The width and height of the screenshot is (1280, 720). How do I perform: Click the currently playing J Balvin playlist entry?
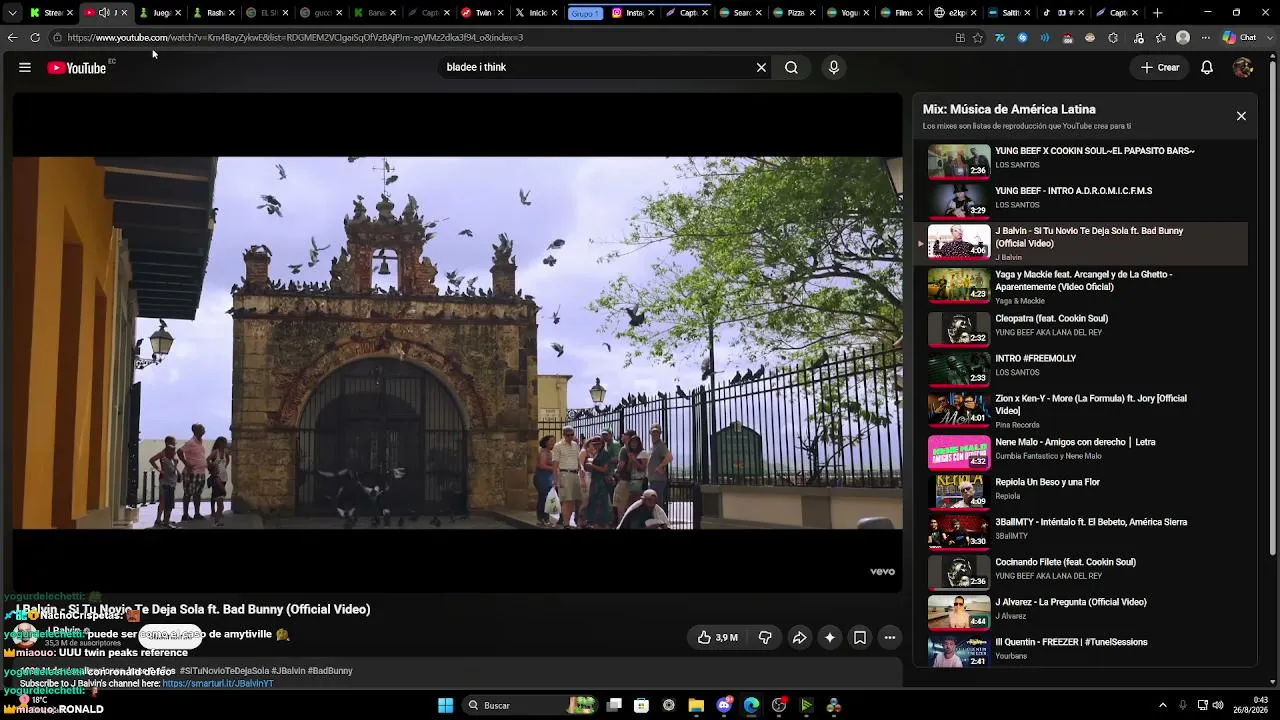tap(1083, 243)
